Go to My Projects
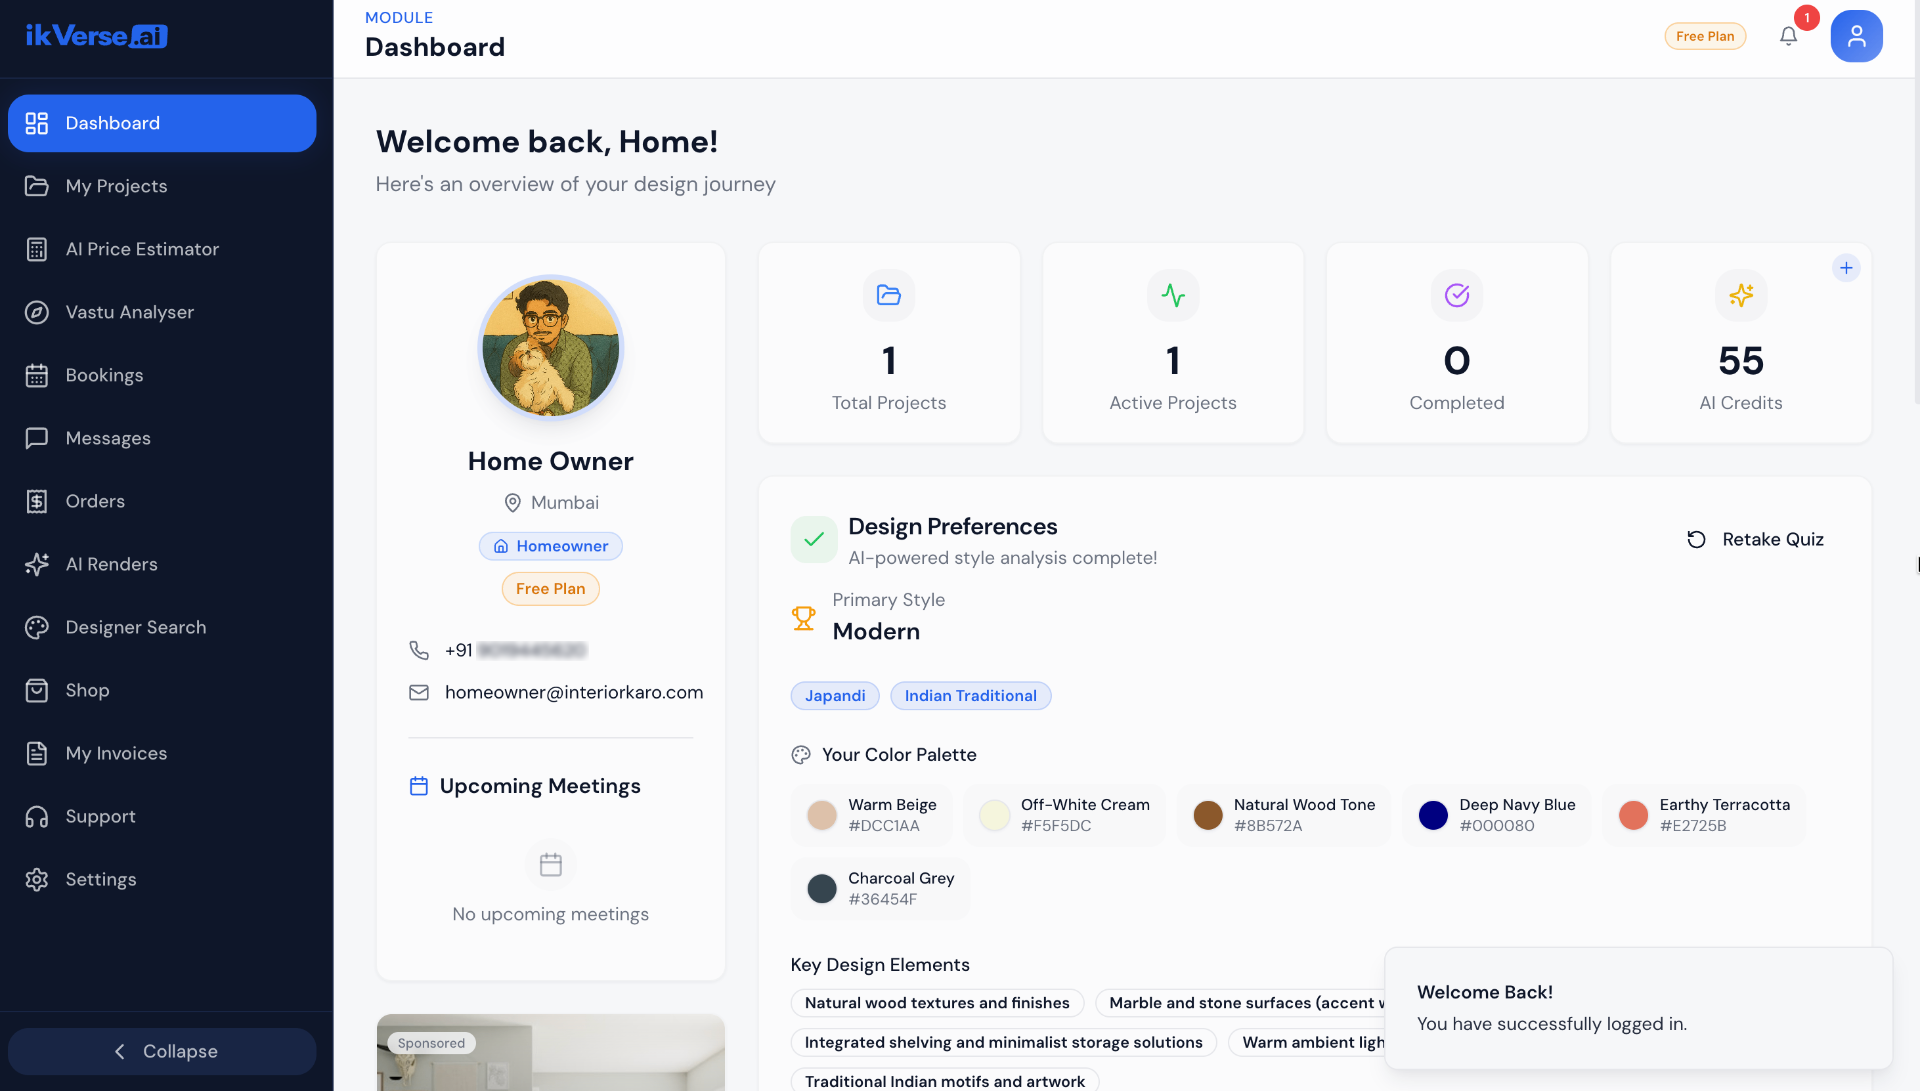This screenshot has height=1091, width=1920. click(x=162, y=186)
